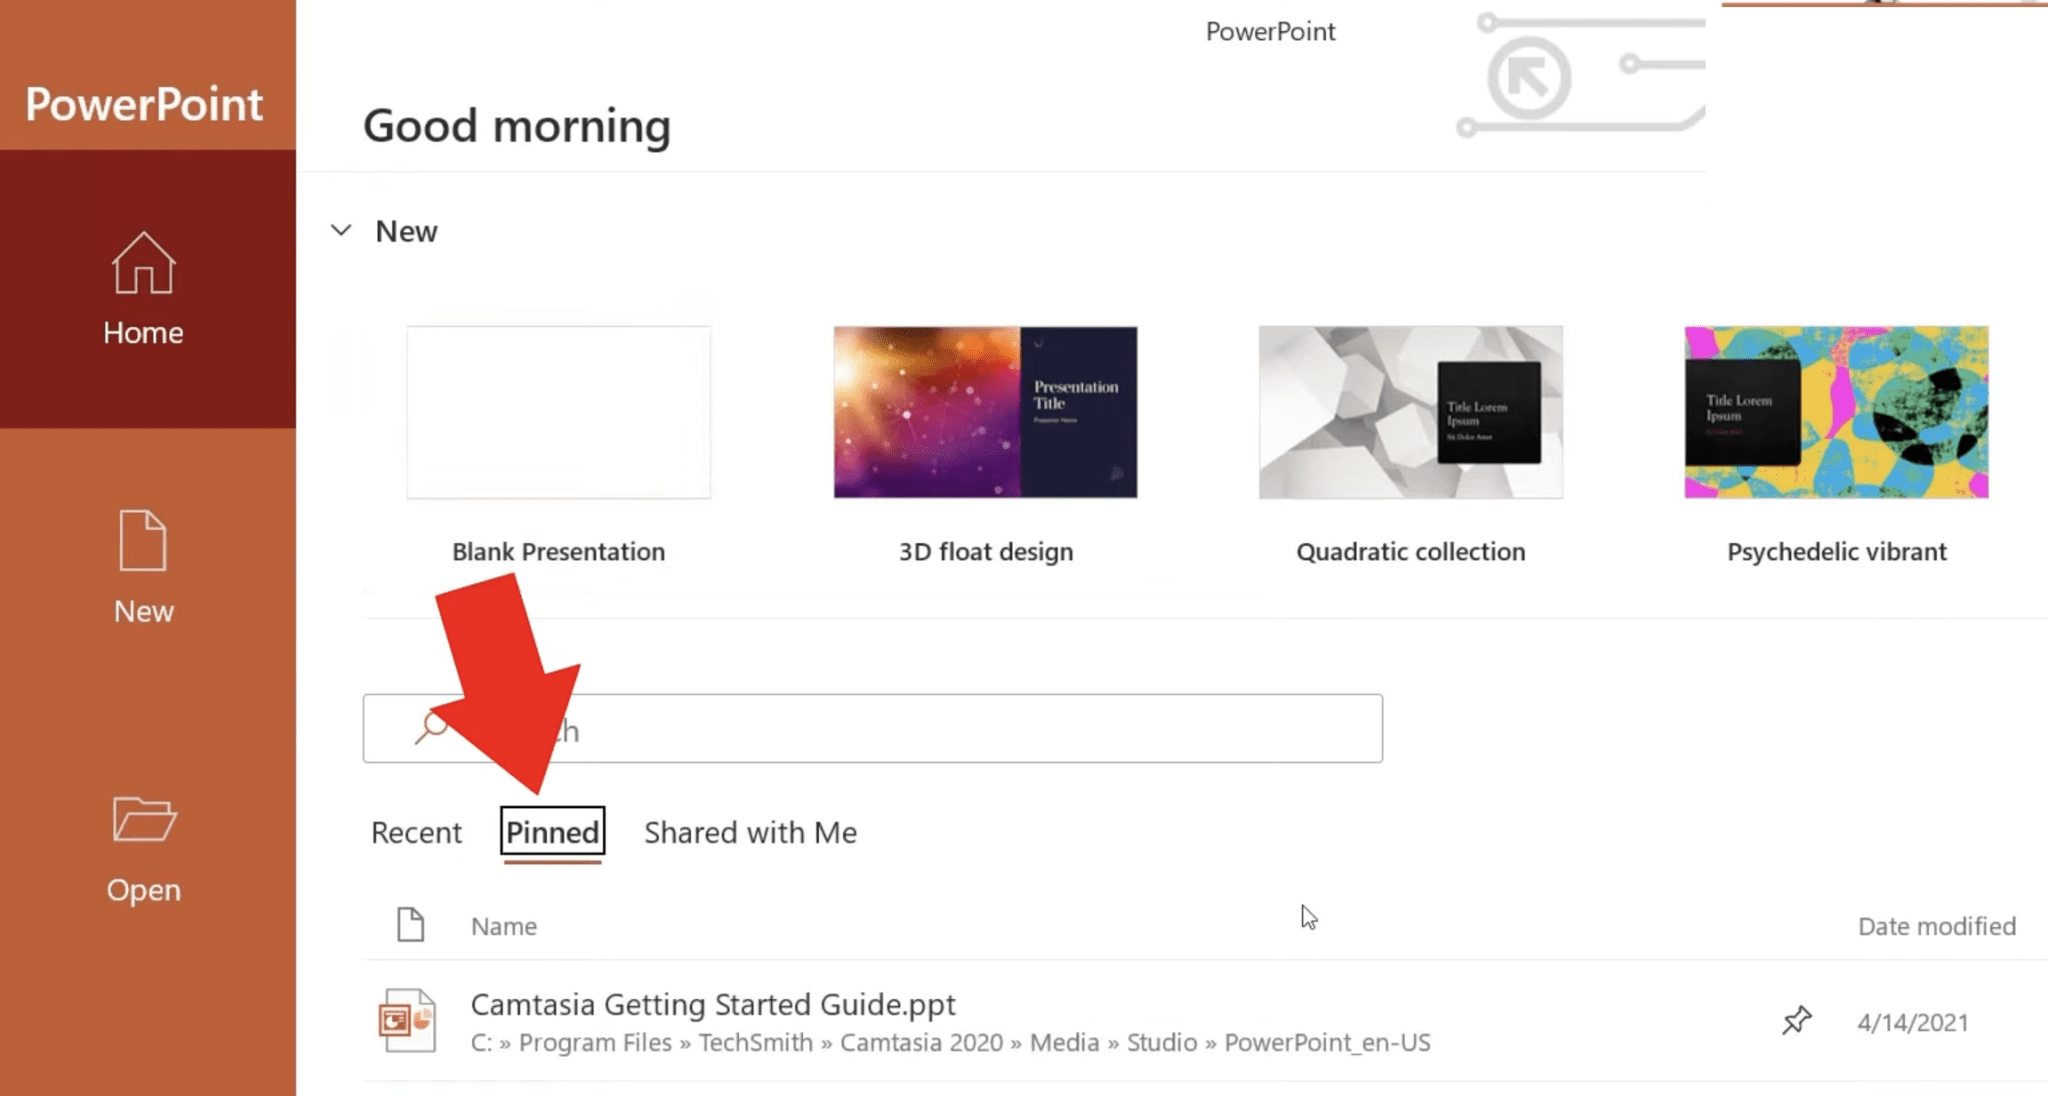Switch to the Recent tab
The height and width of the screenshot is (1096, 2048).
click(x=416, y=832)
